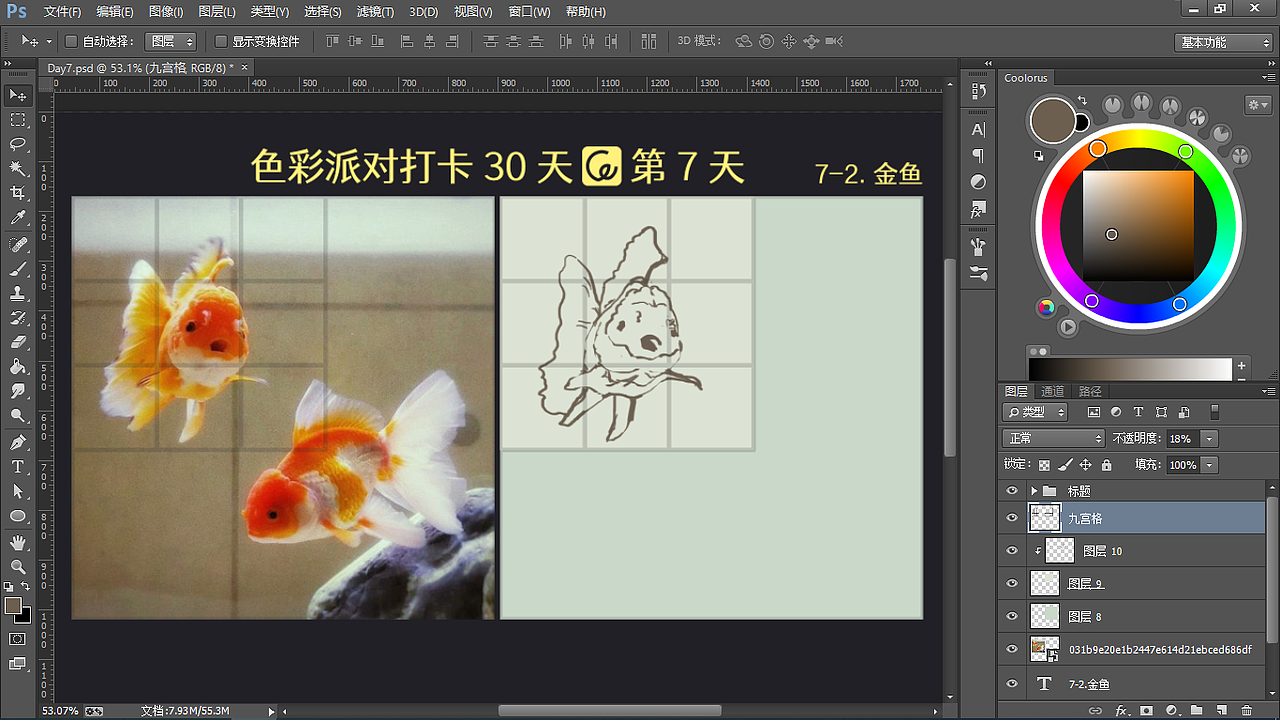Lock transparent pixels icon

(x=1044, y=465)
